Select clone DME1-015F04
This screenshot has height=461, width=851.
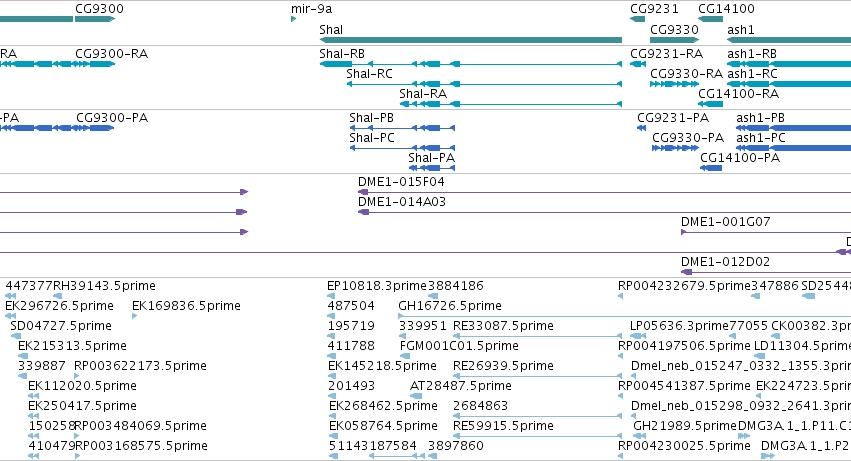(x=605, y=192)
